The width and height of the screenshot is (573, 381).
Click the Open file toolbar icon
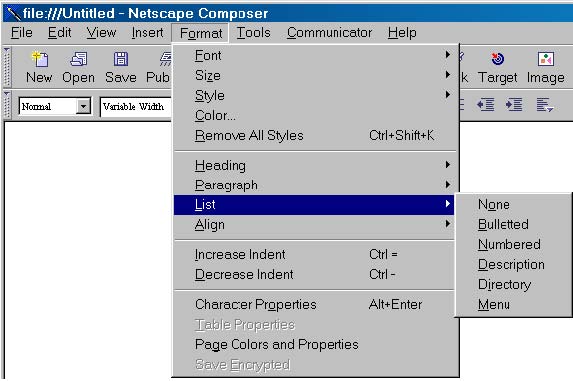(x=79, y=59)
